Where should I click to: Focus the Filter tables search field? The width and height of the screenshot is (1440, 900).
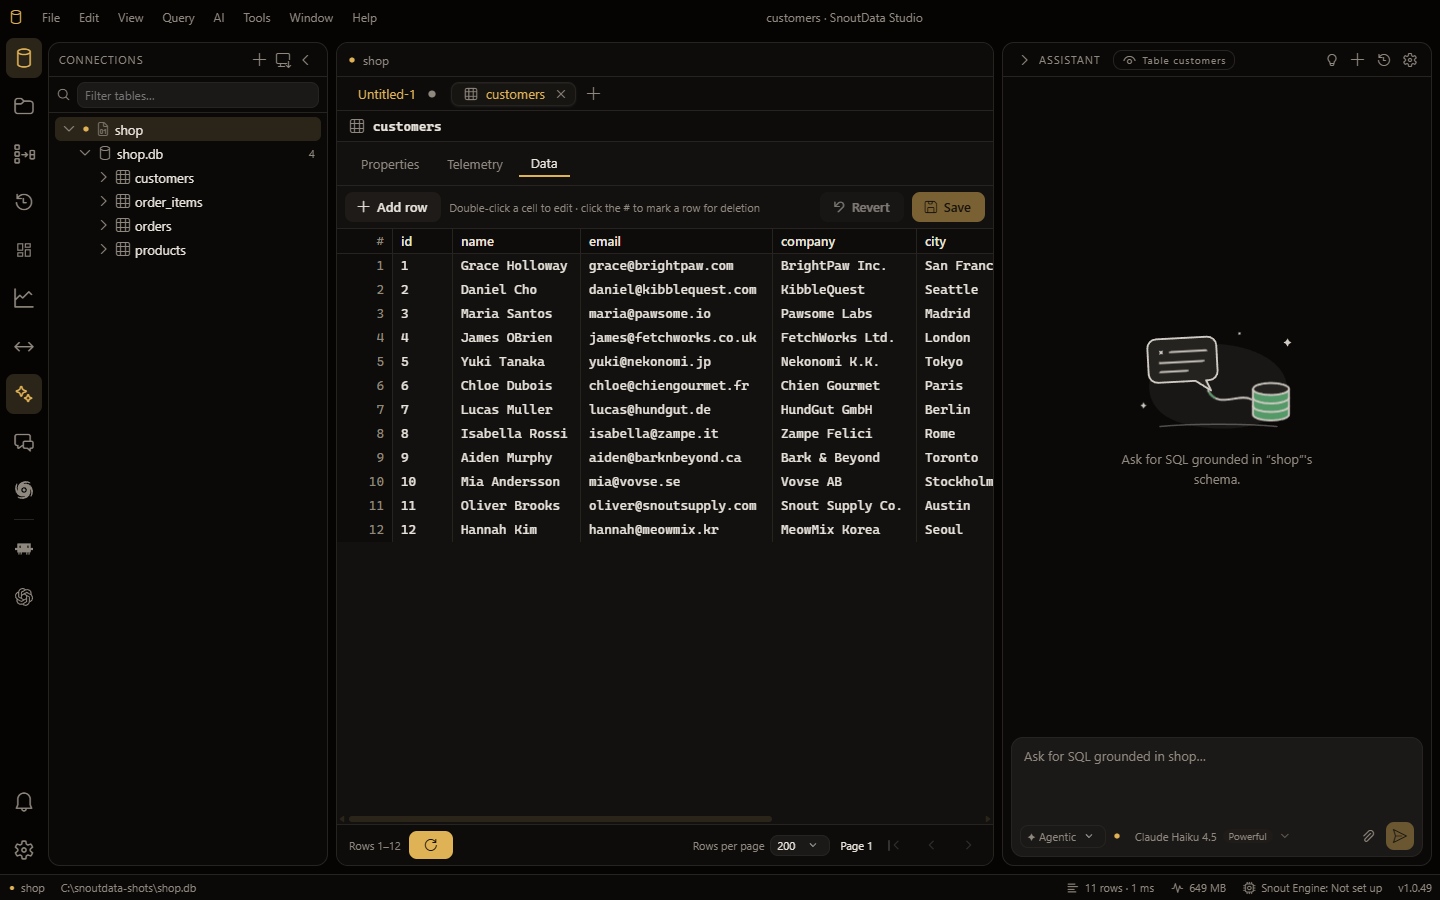[198, 95]
